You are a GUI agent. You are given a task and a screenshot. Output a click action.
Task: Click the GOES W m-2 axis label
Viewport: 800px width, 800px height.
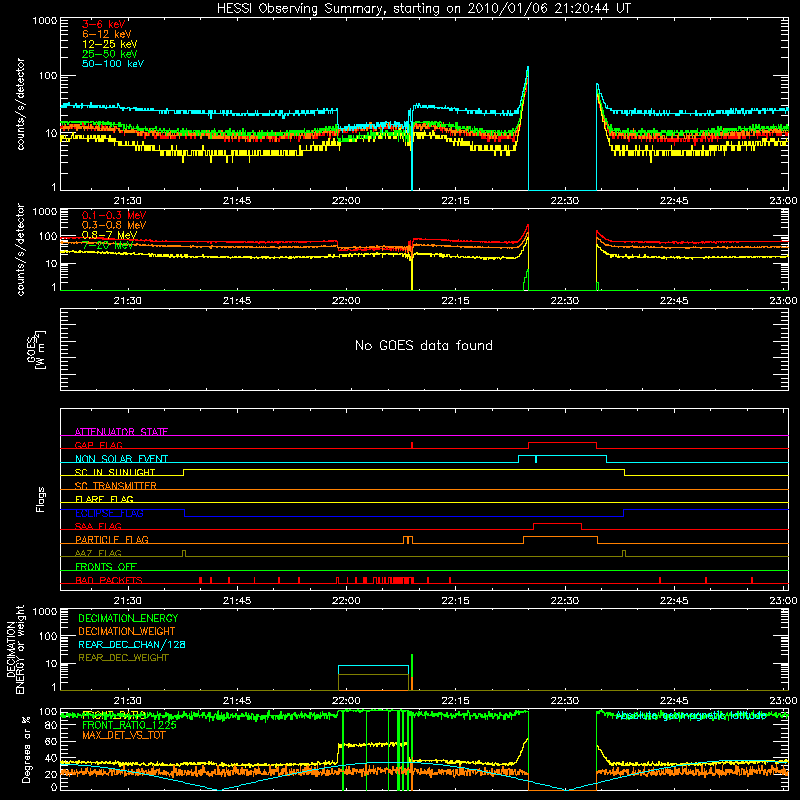point(36,349)
